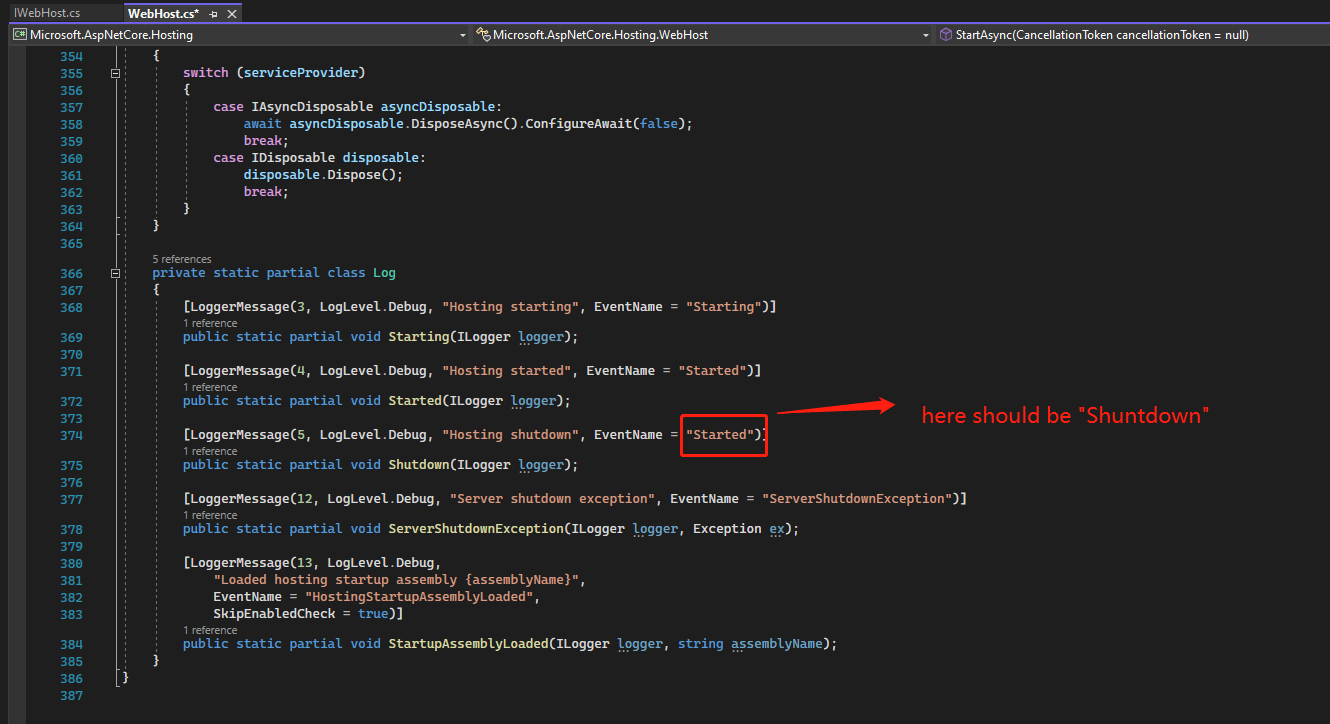Click the C# project icon in navigation bar
The height and width of the screenshot is (724, 1330).
pos(19,35)
